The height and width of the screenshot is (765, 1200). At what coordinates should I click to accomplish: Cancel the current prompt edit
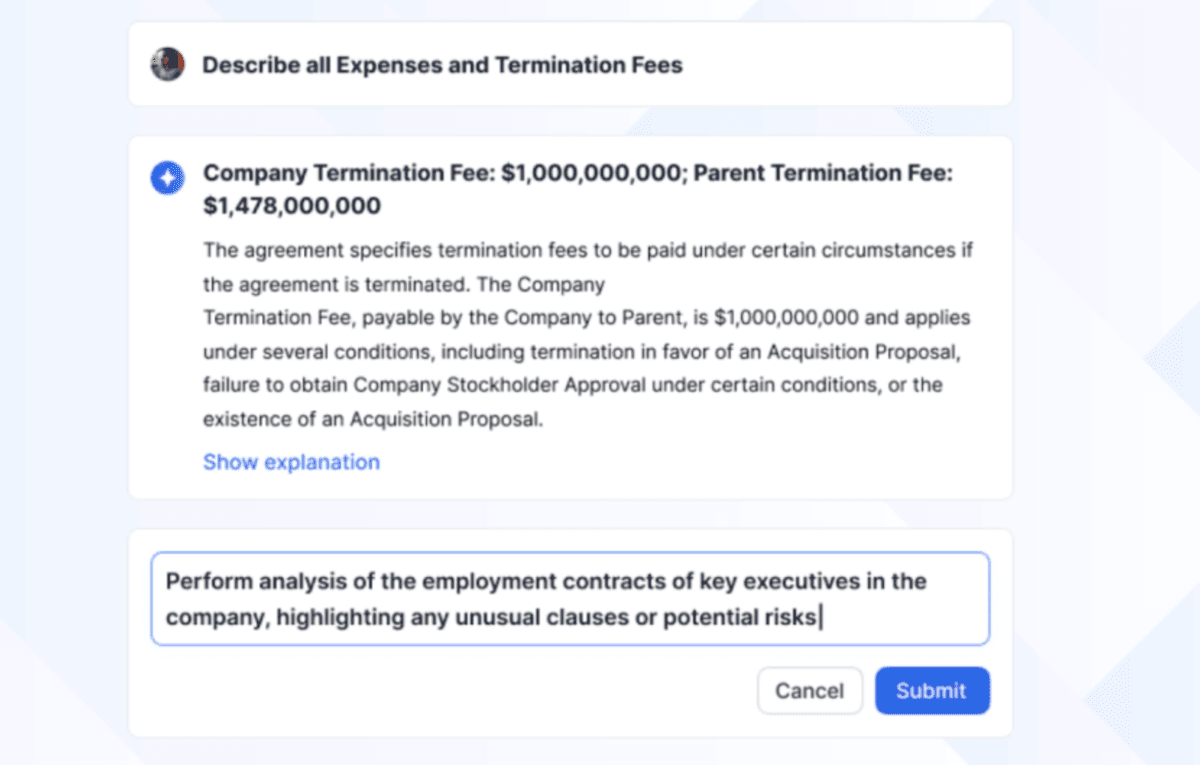(x=810, y=690)
